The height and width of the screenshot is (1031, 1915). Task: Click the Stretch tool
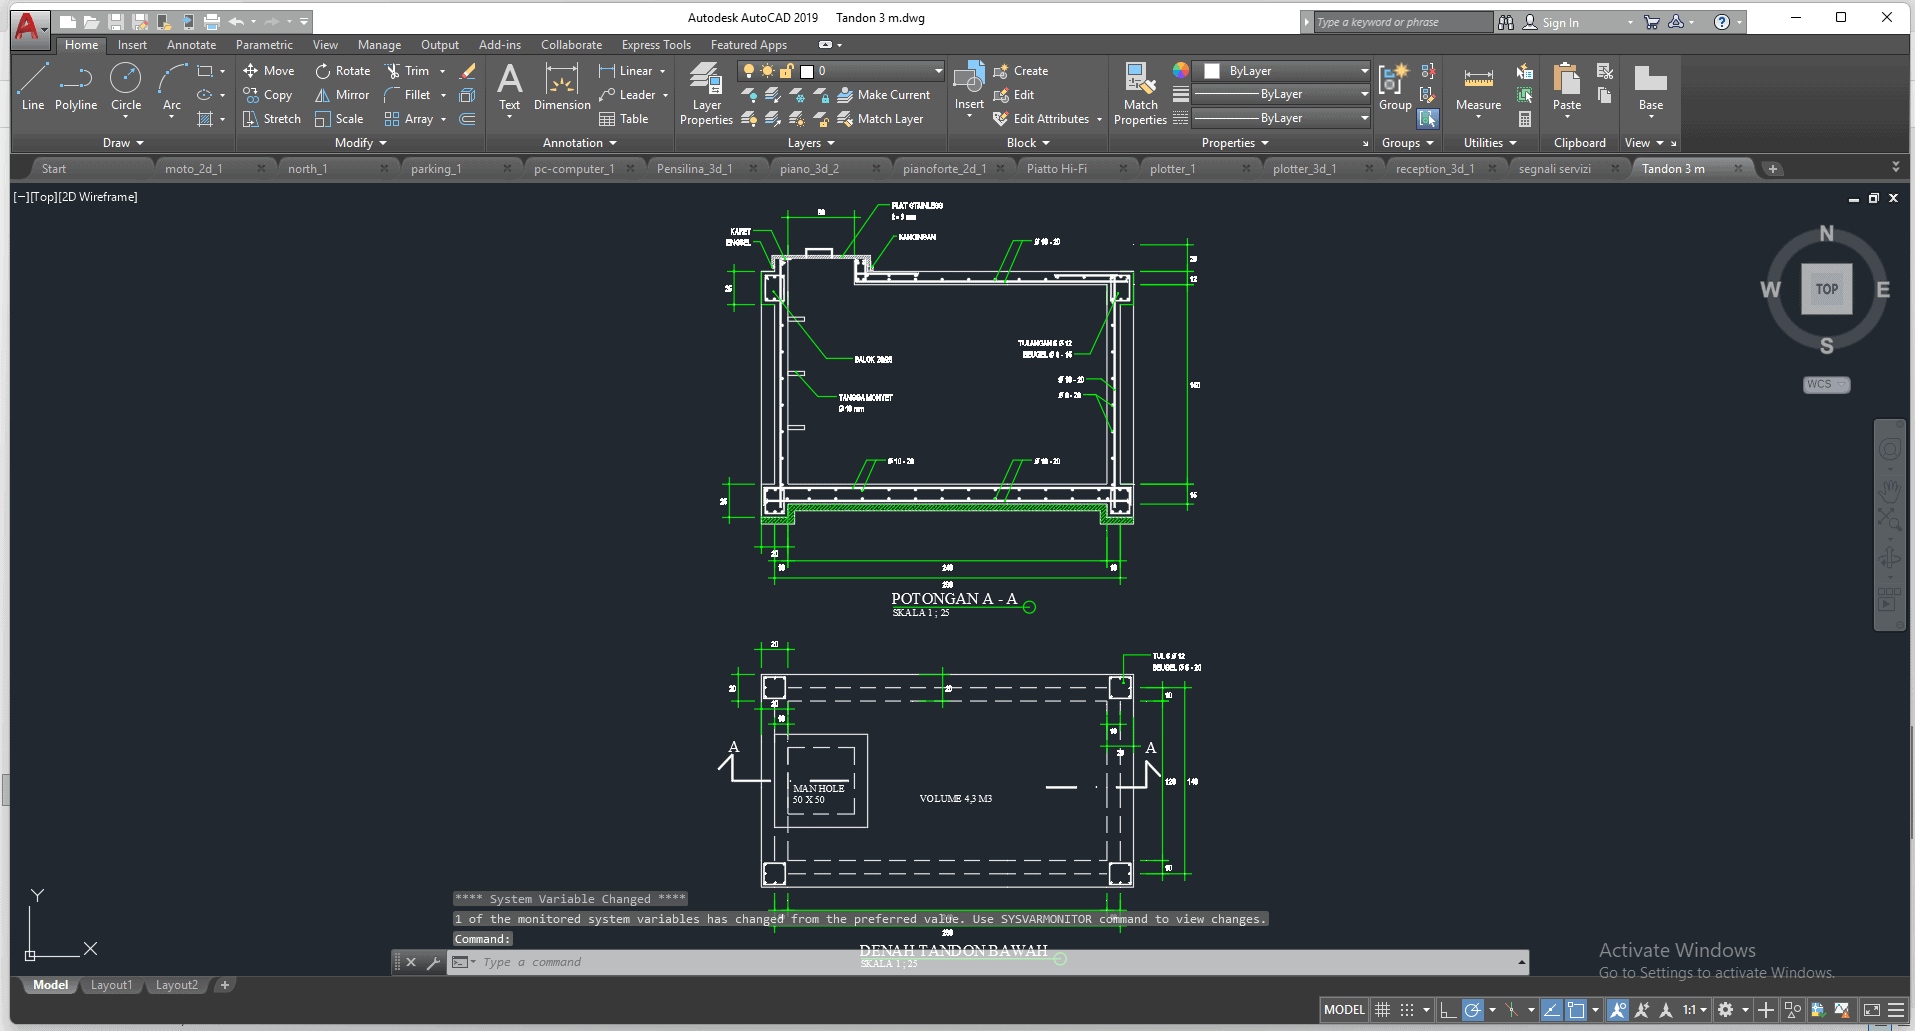pos(271,119)
